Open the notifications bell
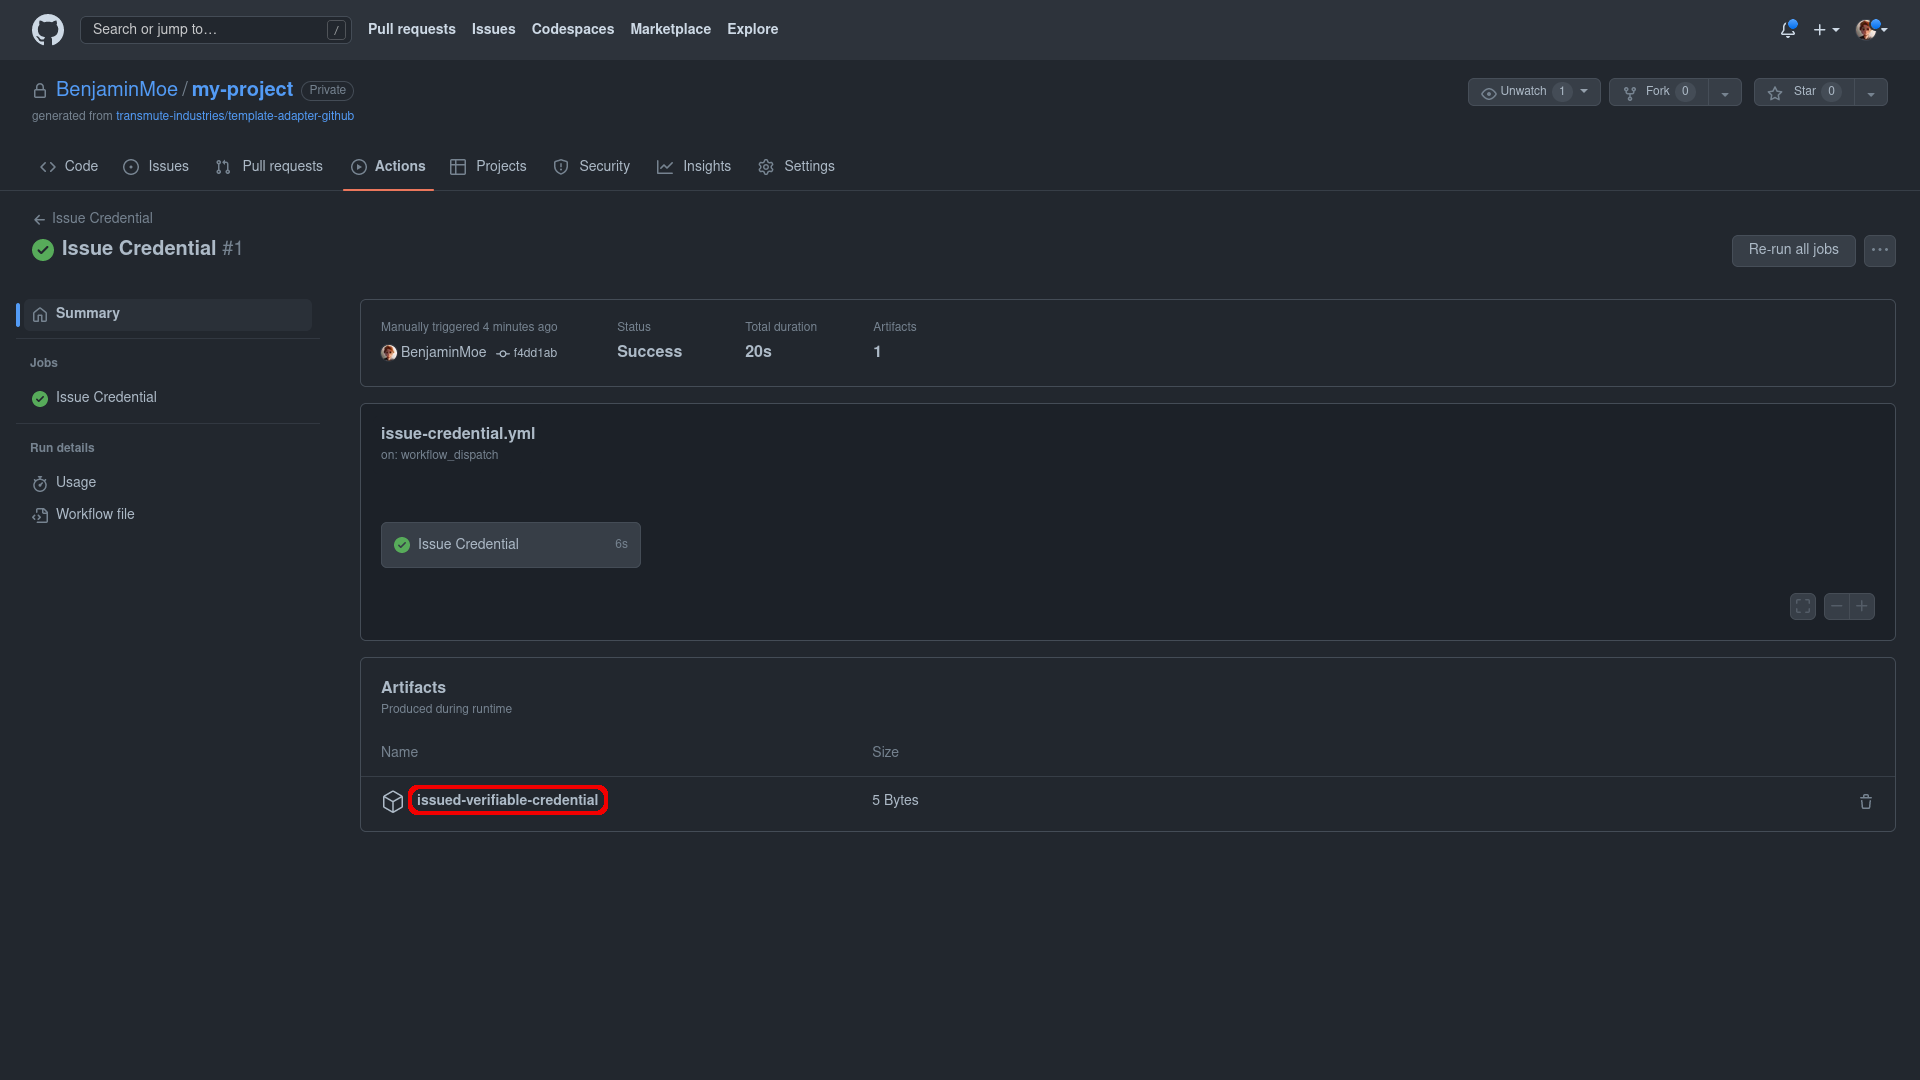The height and width of the screenshot is (1080, 1920). (x=1788, y=30)
